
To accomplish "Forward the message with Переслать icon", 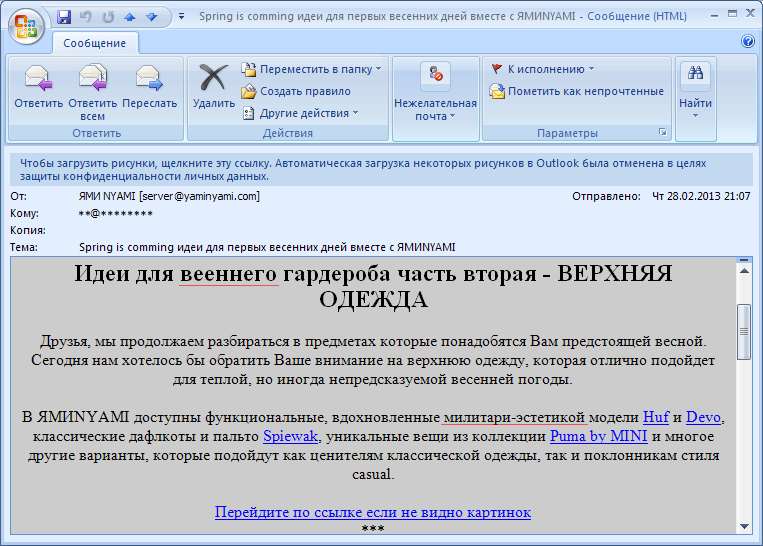I will click(149, 78).
